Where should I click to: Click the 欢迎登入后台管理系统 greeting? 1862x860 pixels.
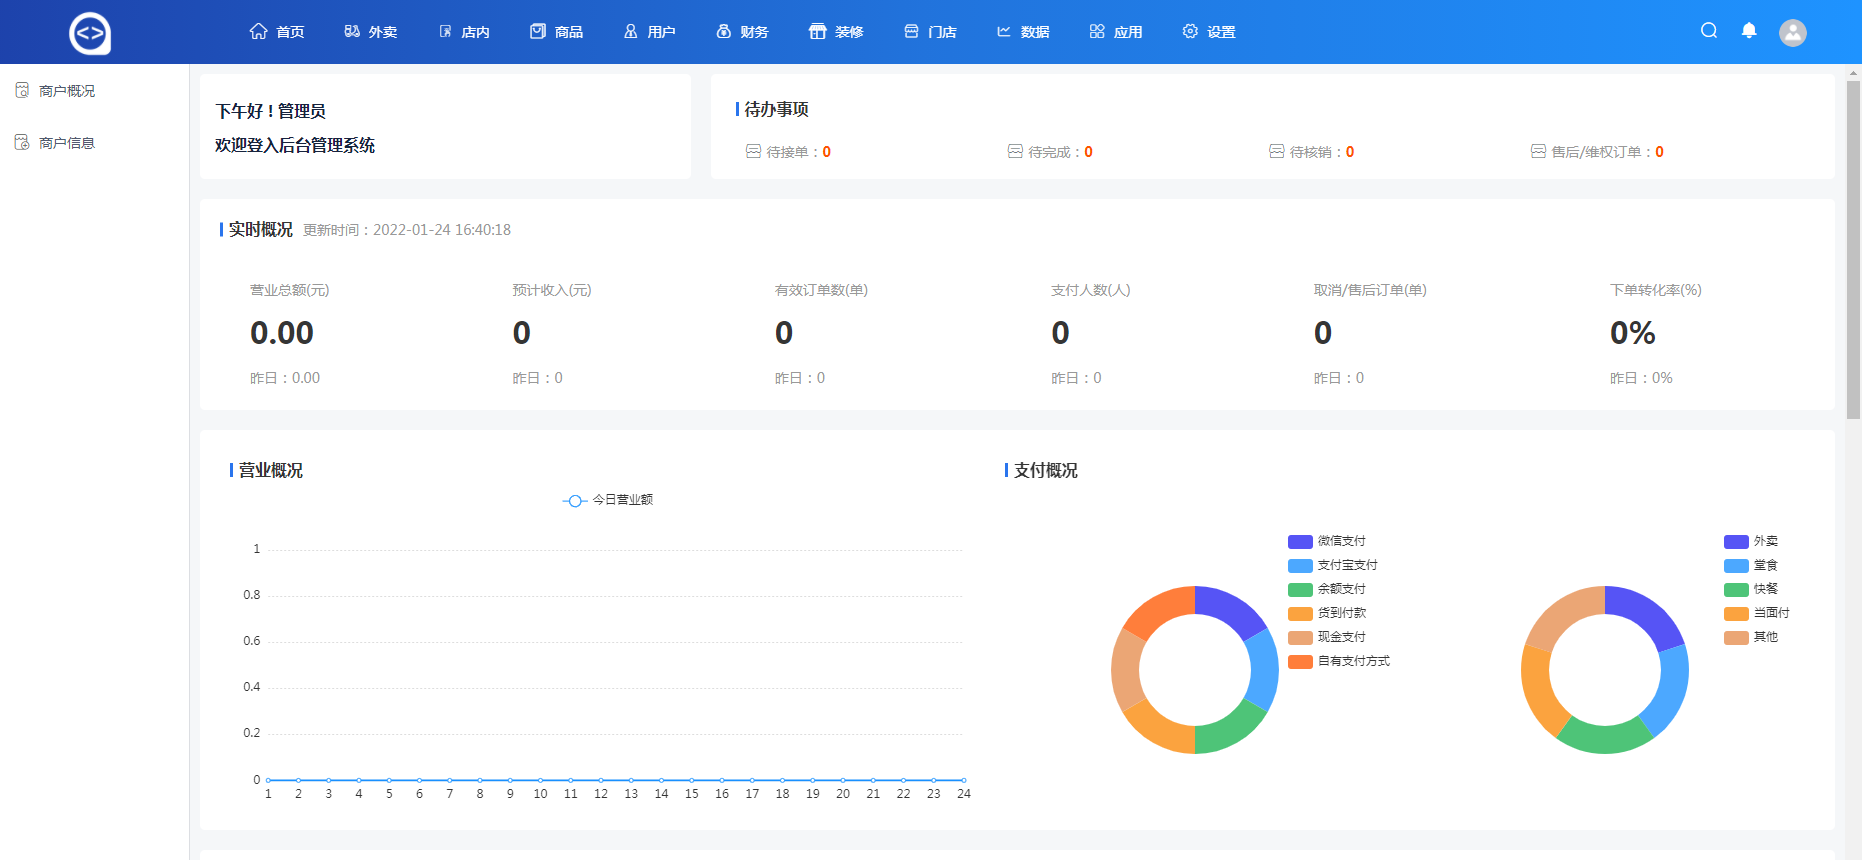[x=295, y=145]
